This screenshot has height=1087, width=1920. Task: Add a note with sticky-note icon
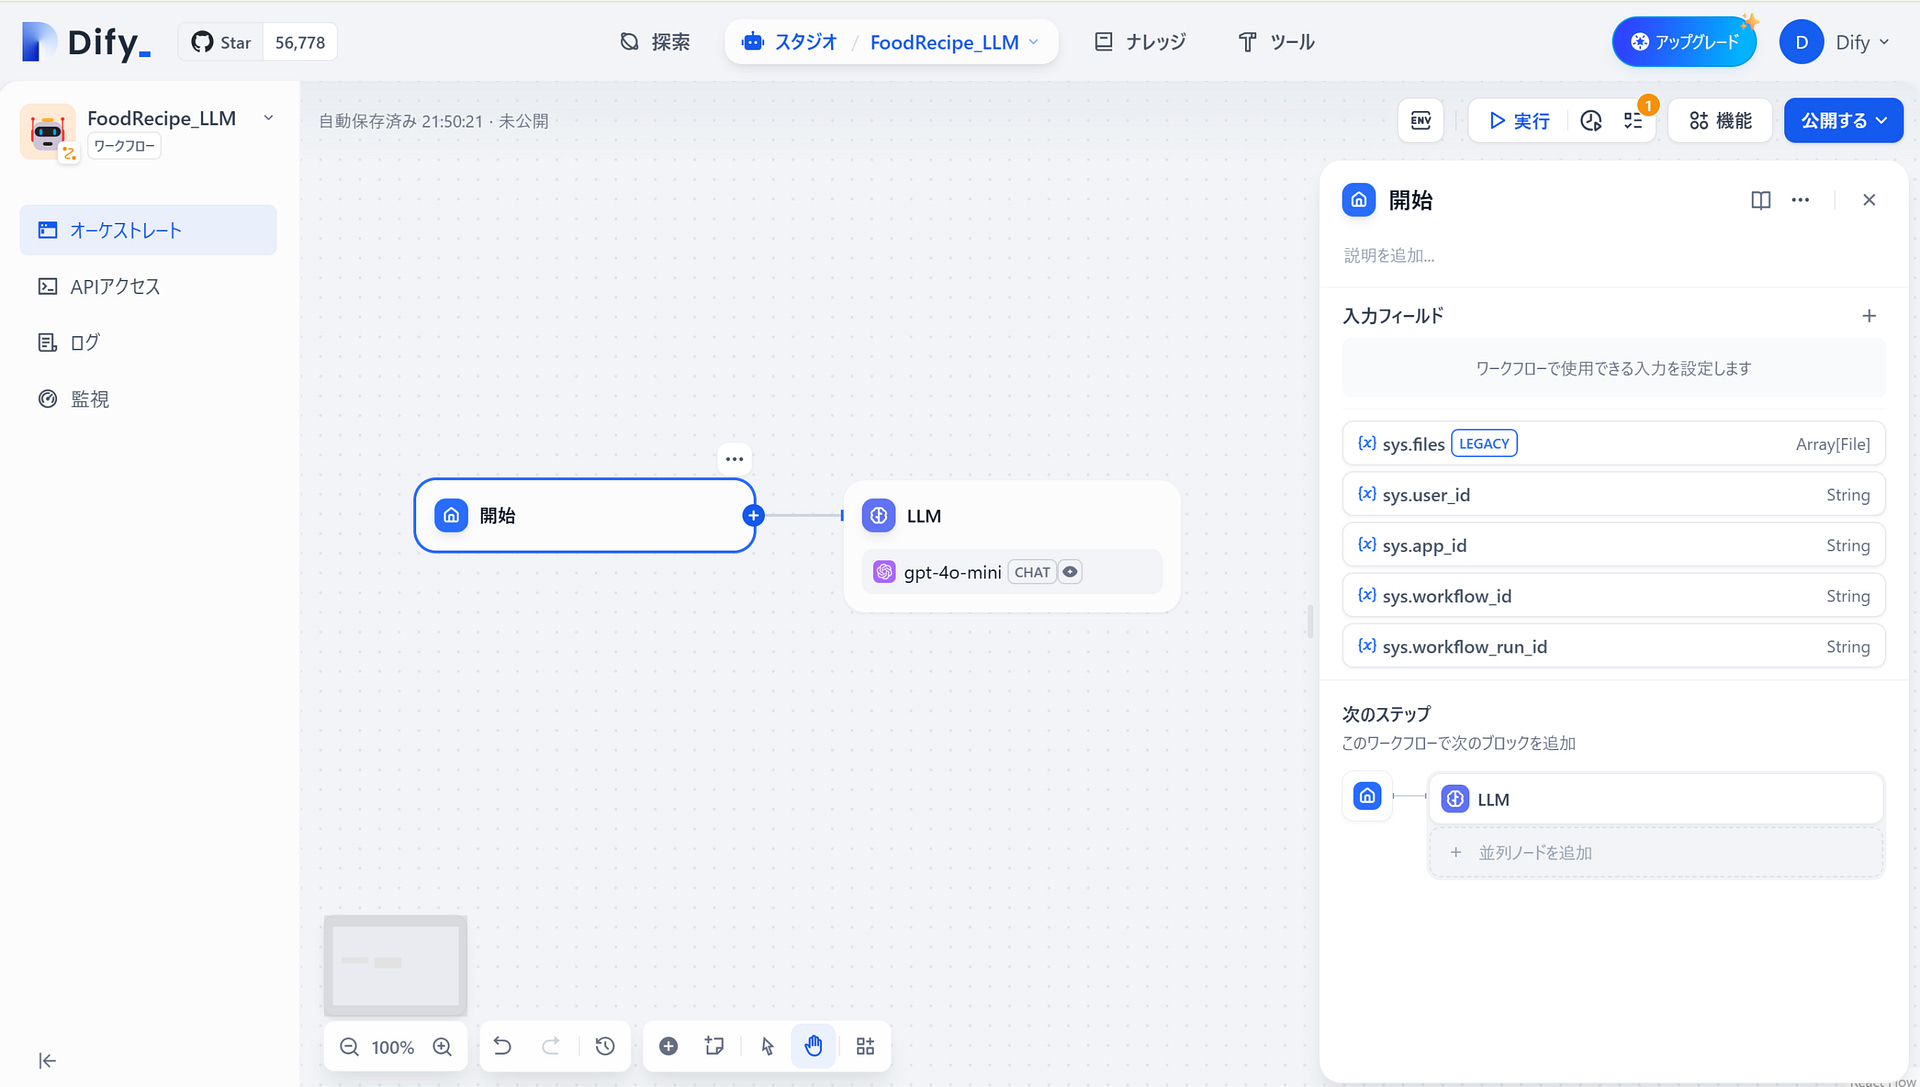714,1046
